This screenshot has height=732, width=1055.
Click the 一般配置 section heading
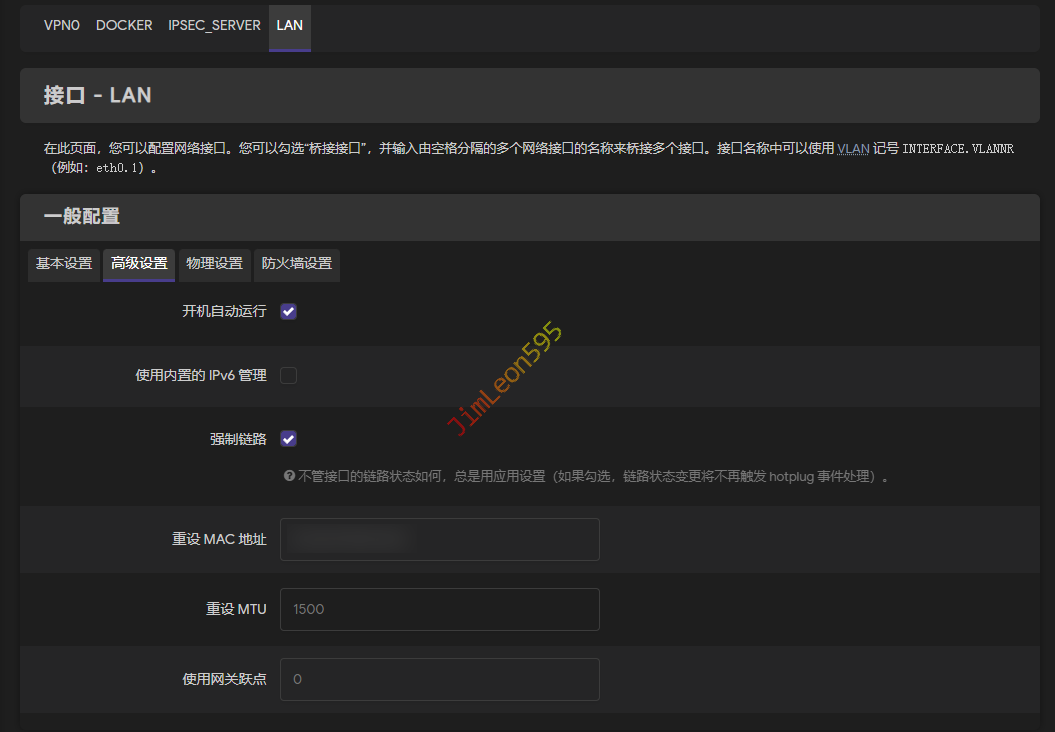(x=82, y=216)
